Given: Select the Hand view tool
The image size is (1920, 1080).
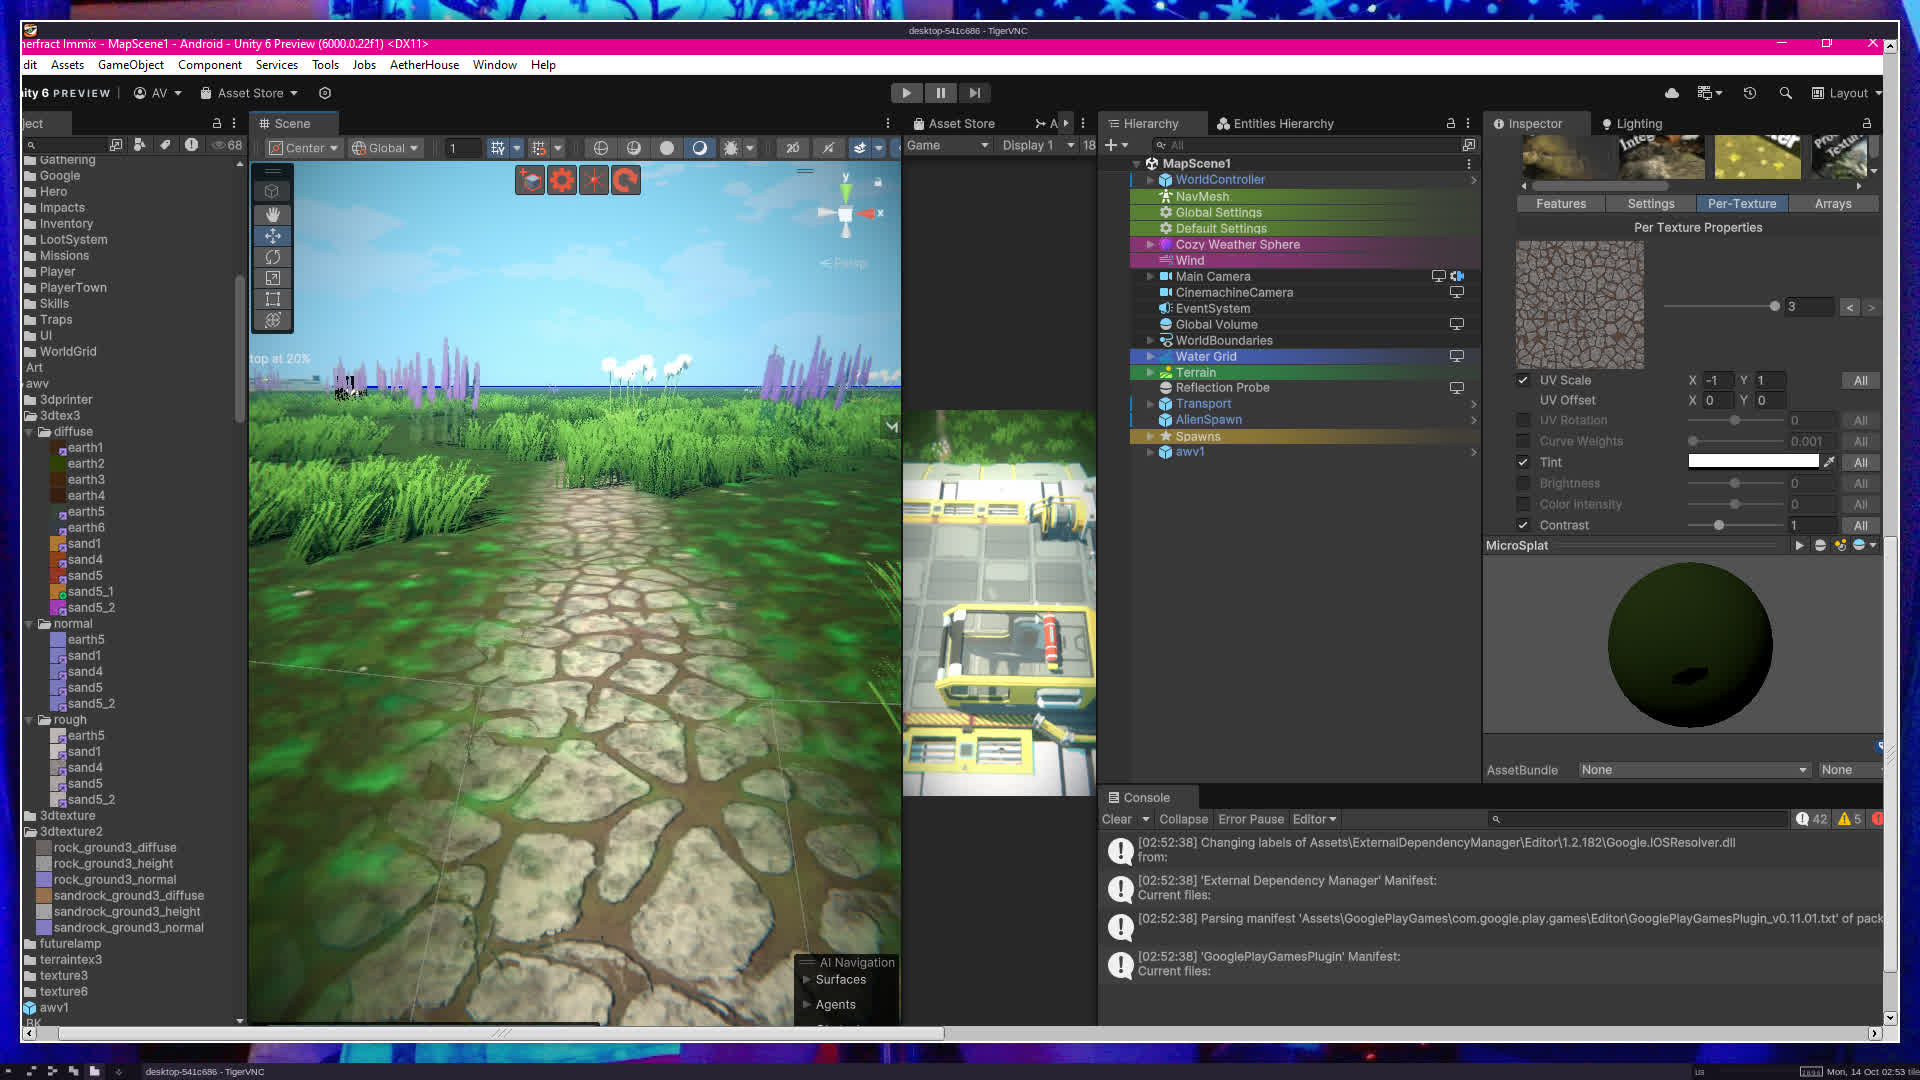Looking at the screenshot, I should [272, 215].
